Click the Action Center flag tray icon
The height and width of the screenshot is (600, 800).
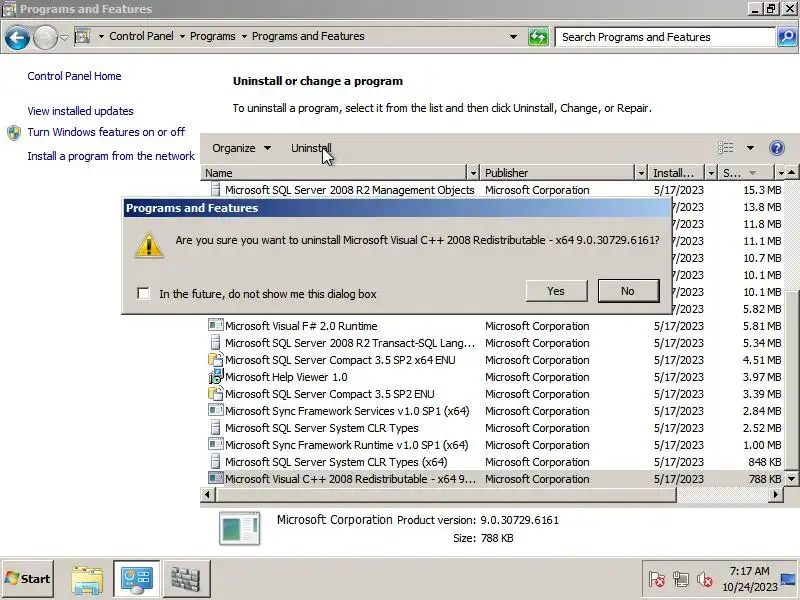pos(657,580)
